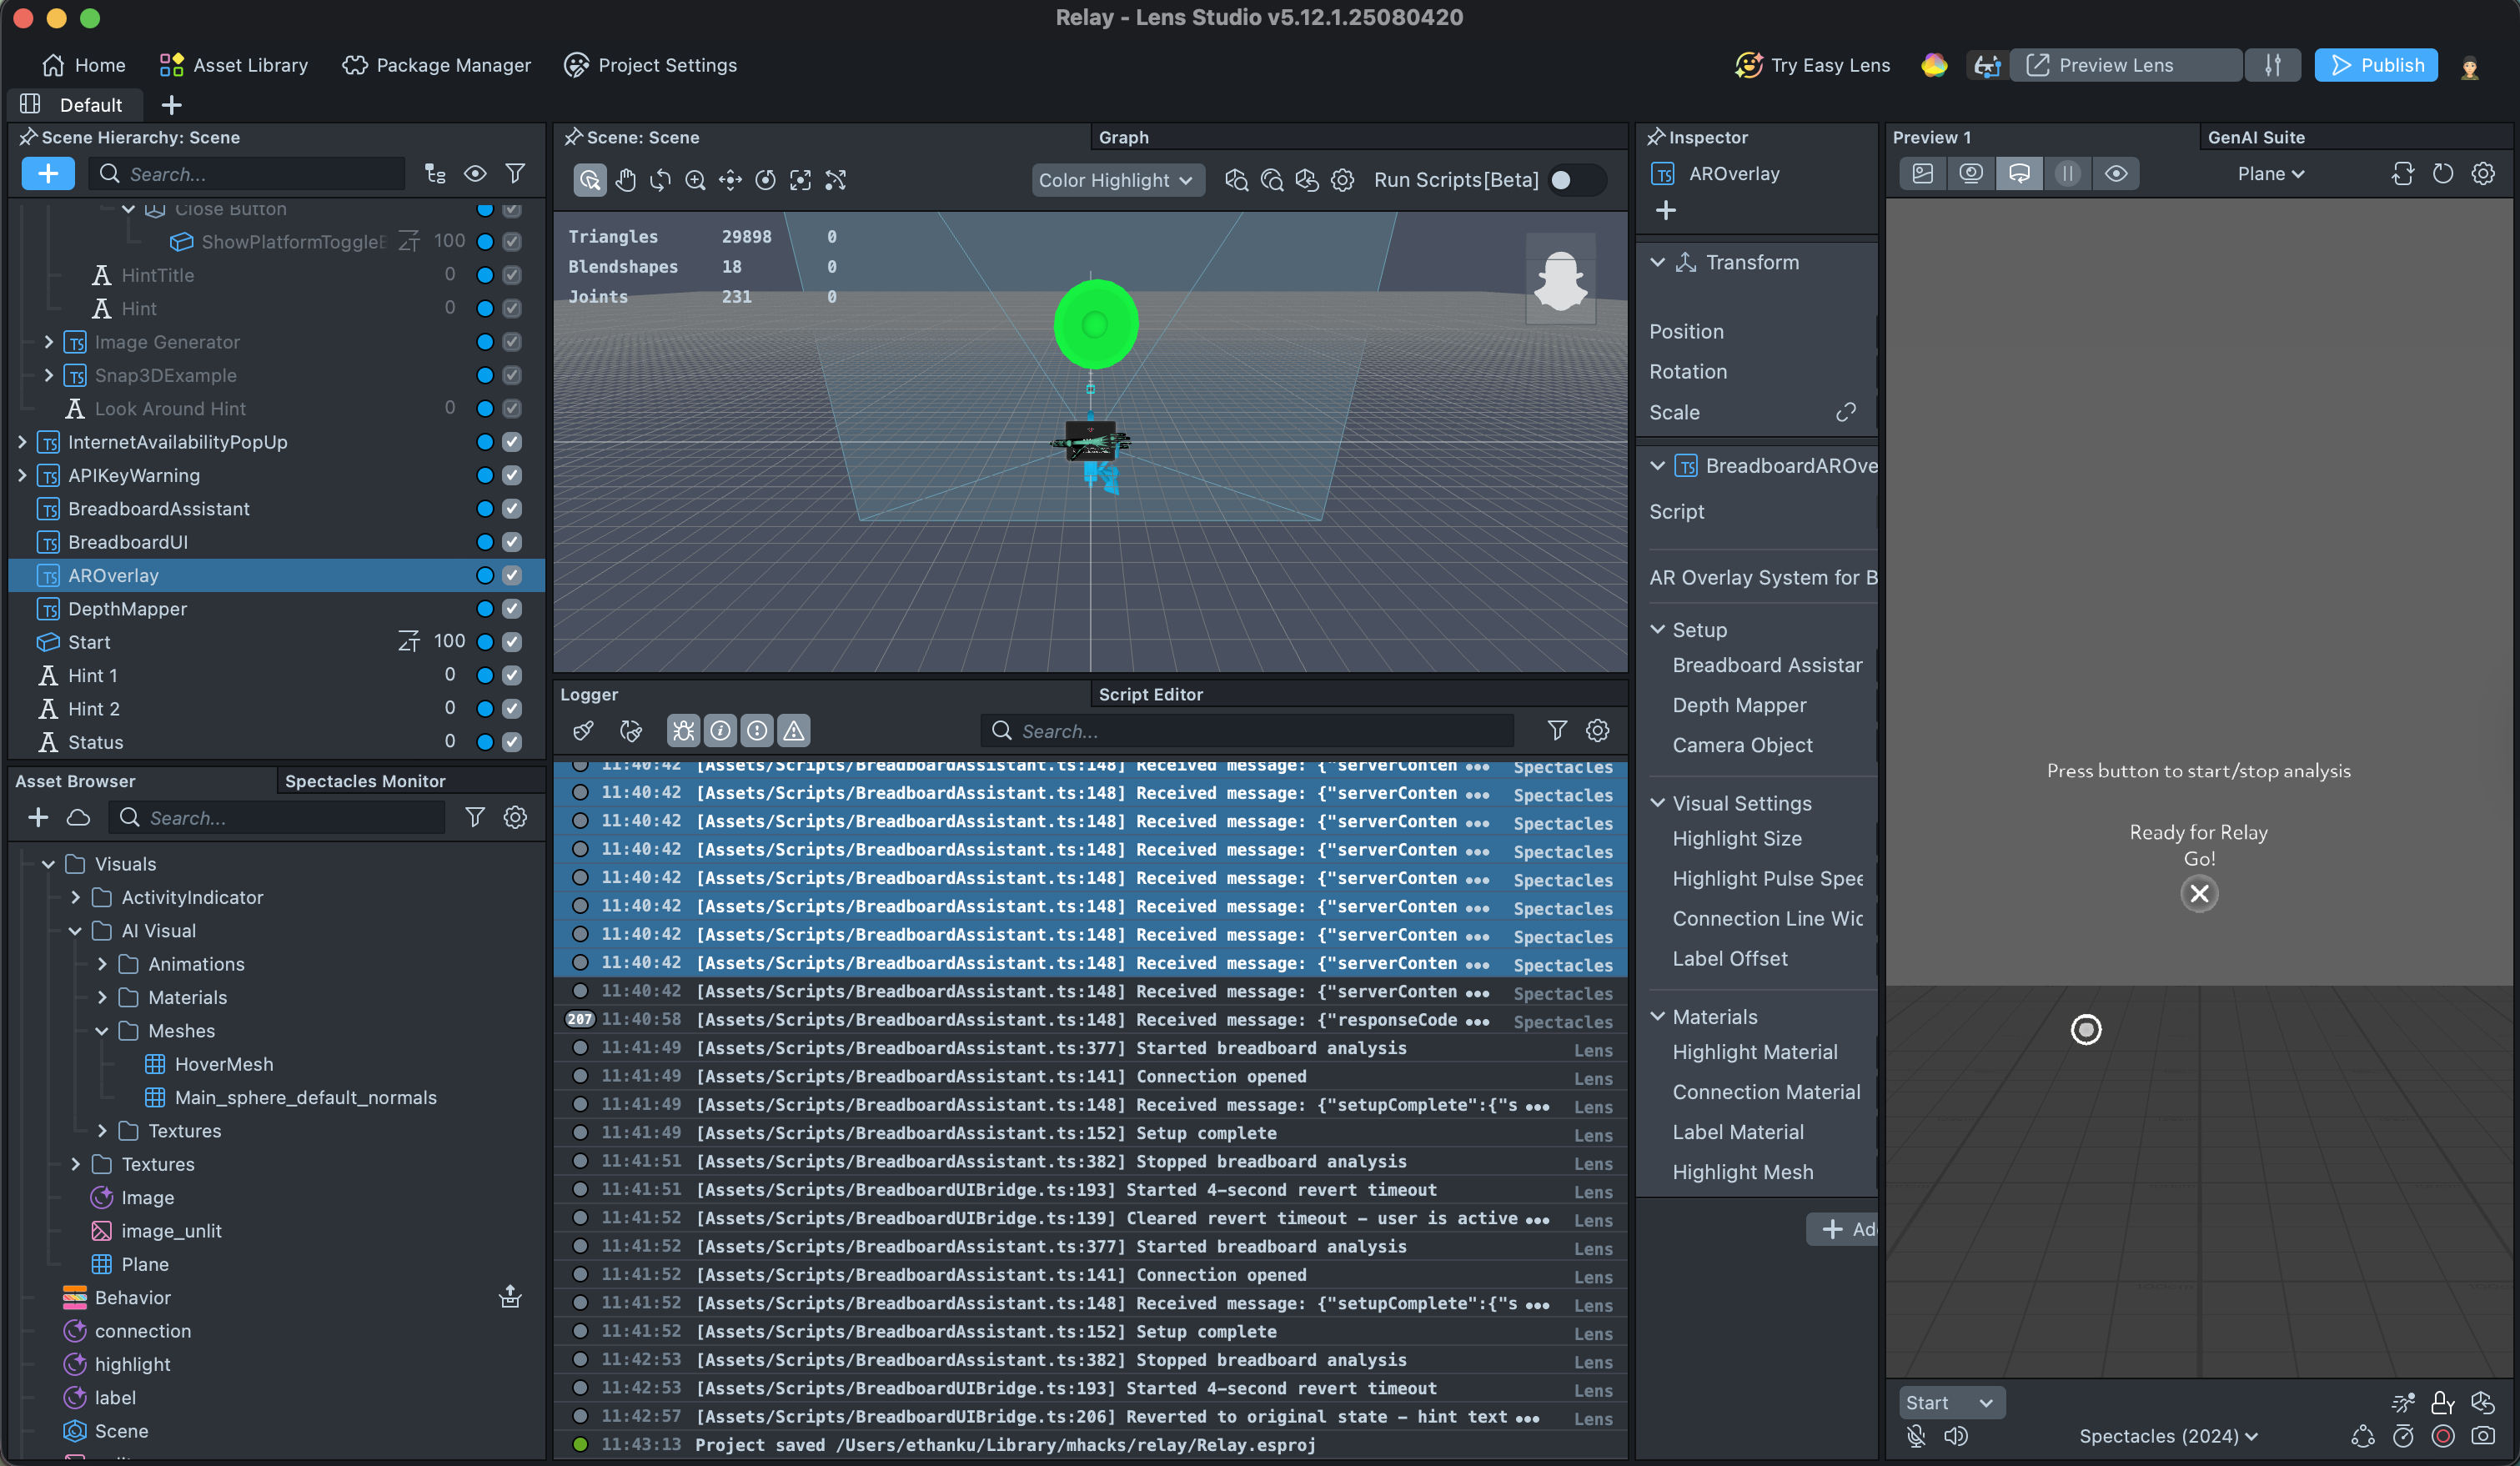Image resolution: width=2520 pixels, height=1466 pixels.
Task: Uncheck the DepthMapper enabled checkbox
Action: (512, 609)
